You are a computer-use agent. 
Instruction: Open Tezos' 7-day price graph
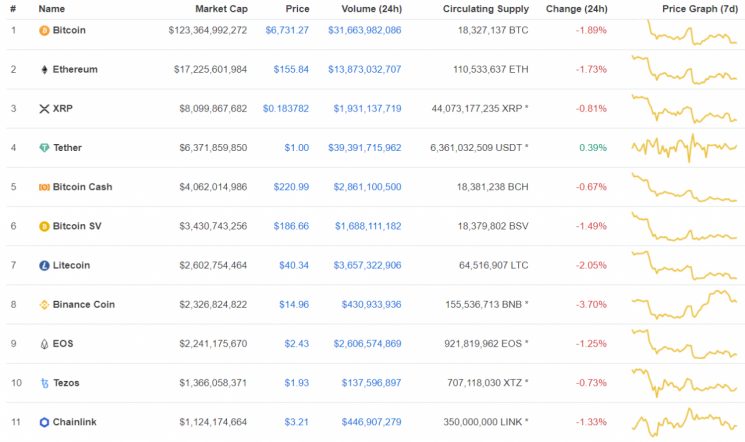coord(684,383)
